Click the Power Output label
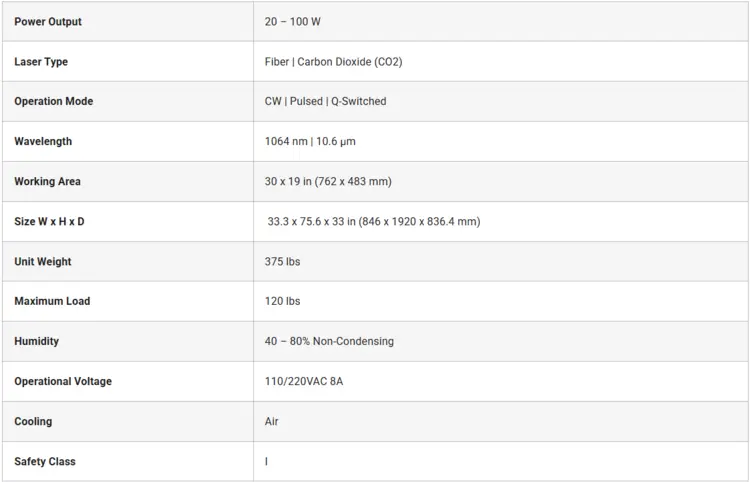Viewport: 750px width, 482px height. tap(48, 22)
